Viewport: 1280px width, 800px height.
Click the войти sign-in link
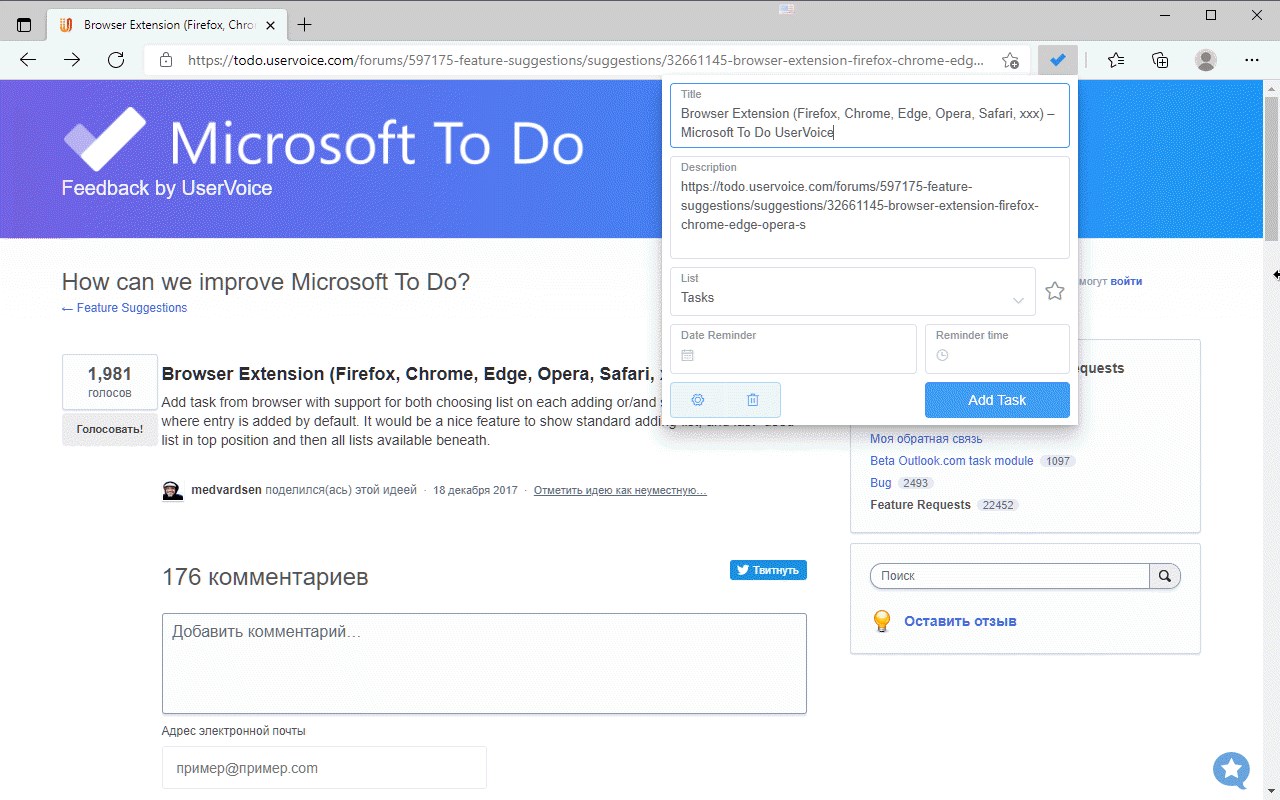pos(1126,281)
